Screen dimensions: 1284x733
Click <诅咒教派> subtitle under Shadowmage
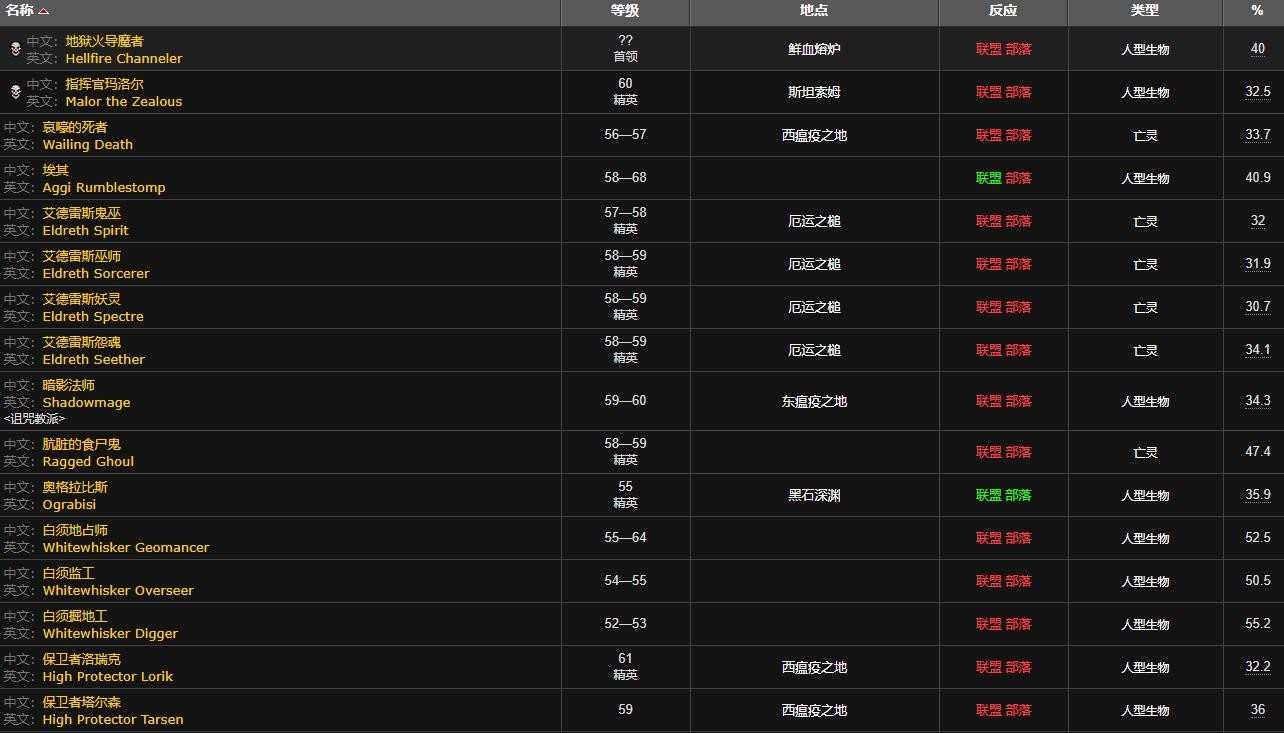34,419
